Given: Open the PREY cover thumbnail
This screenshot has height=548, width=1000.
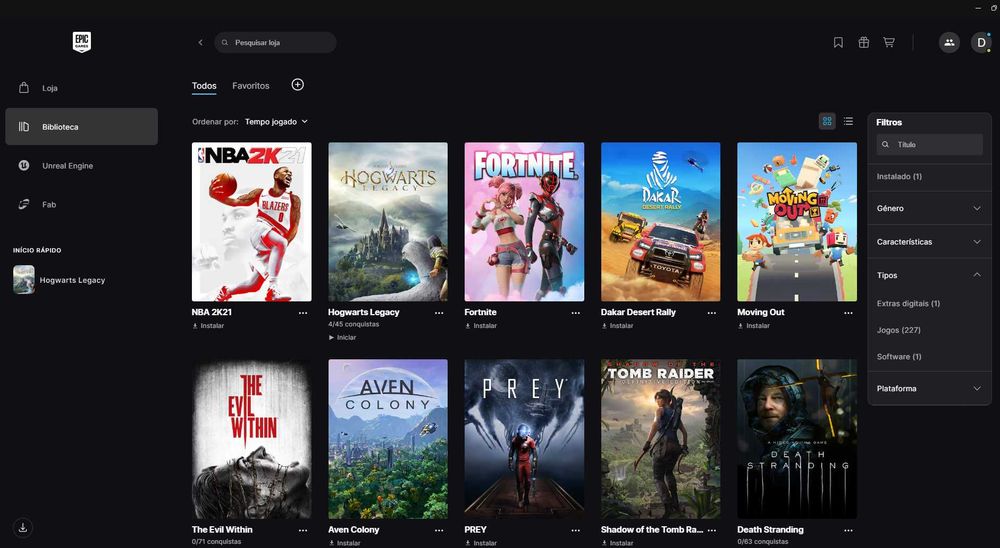Looking at the screenshot, I should click(524, 439).
